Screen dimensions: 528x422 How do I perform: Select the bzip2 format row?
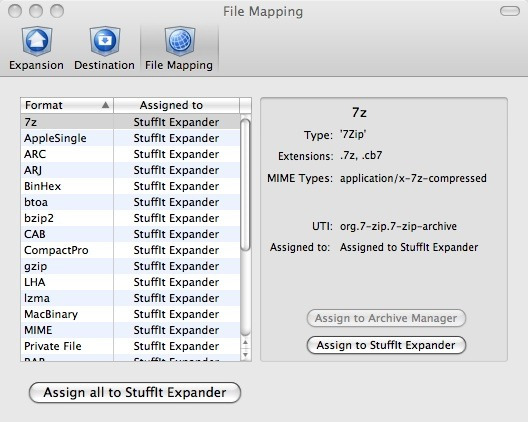(130, 218)
